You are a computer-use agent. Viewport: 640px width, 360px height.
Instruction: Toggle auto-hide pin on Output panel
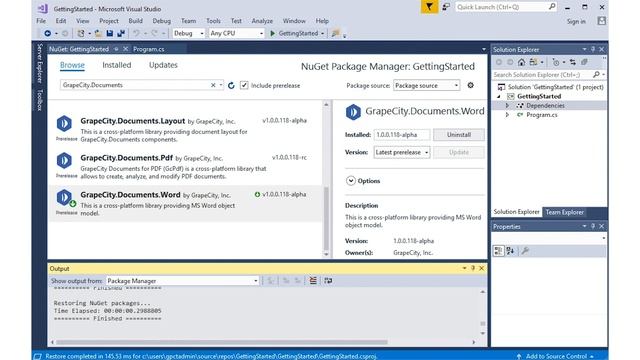(x=473, y=268)
